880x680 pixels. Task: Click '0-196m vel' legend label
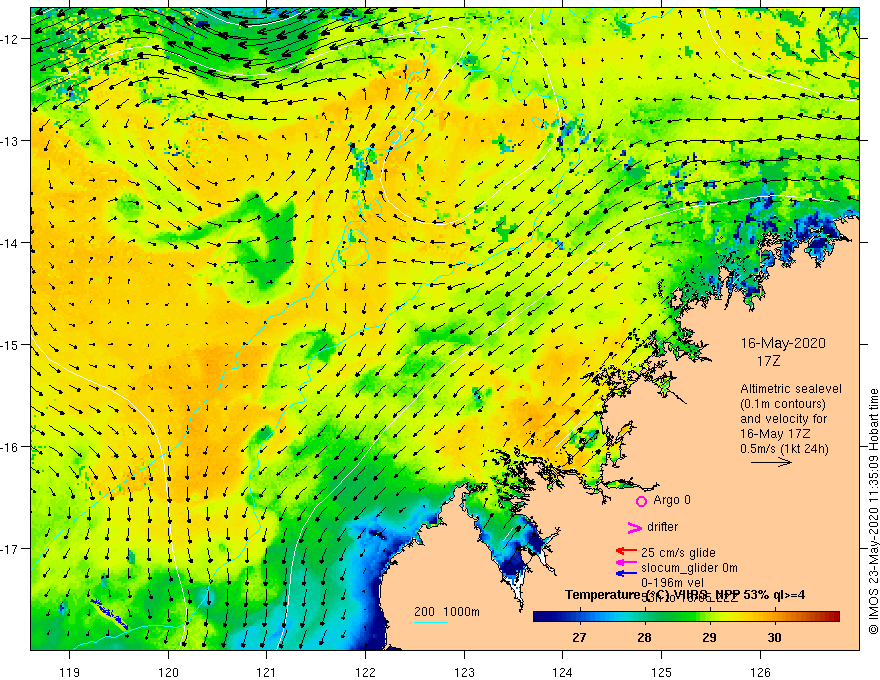[672, 583]
